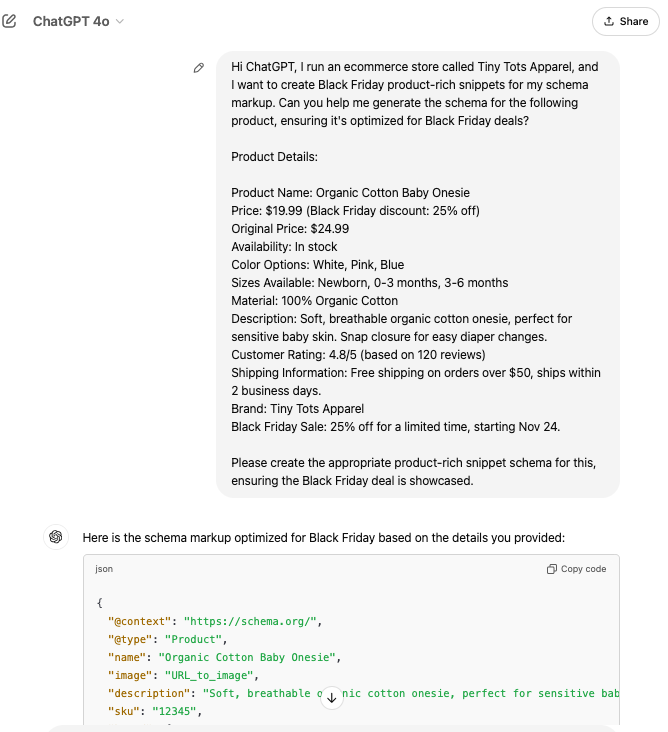
Task: Click the "Product Details:" line in the prompt
Action: [276, 157]
